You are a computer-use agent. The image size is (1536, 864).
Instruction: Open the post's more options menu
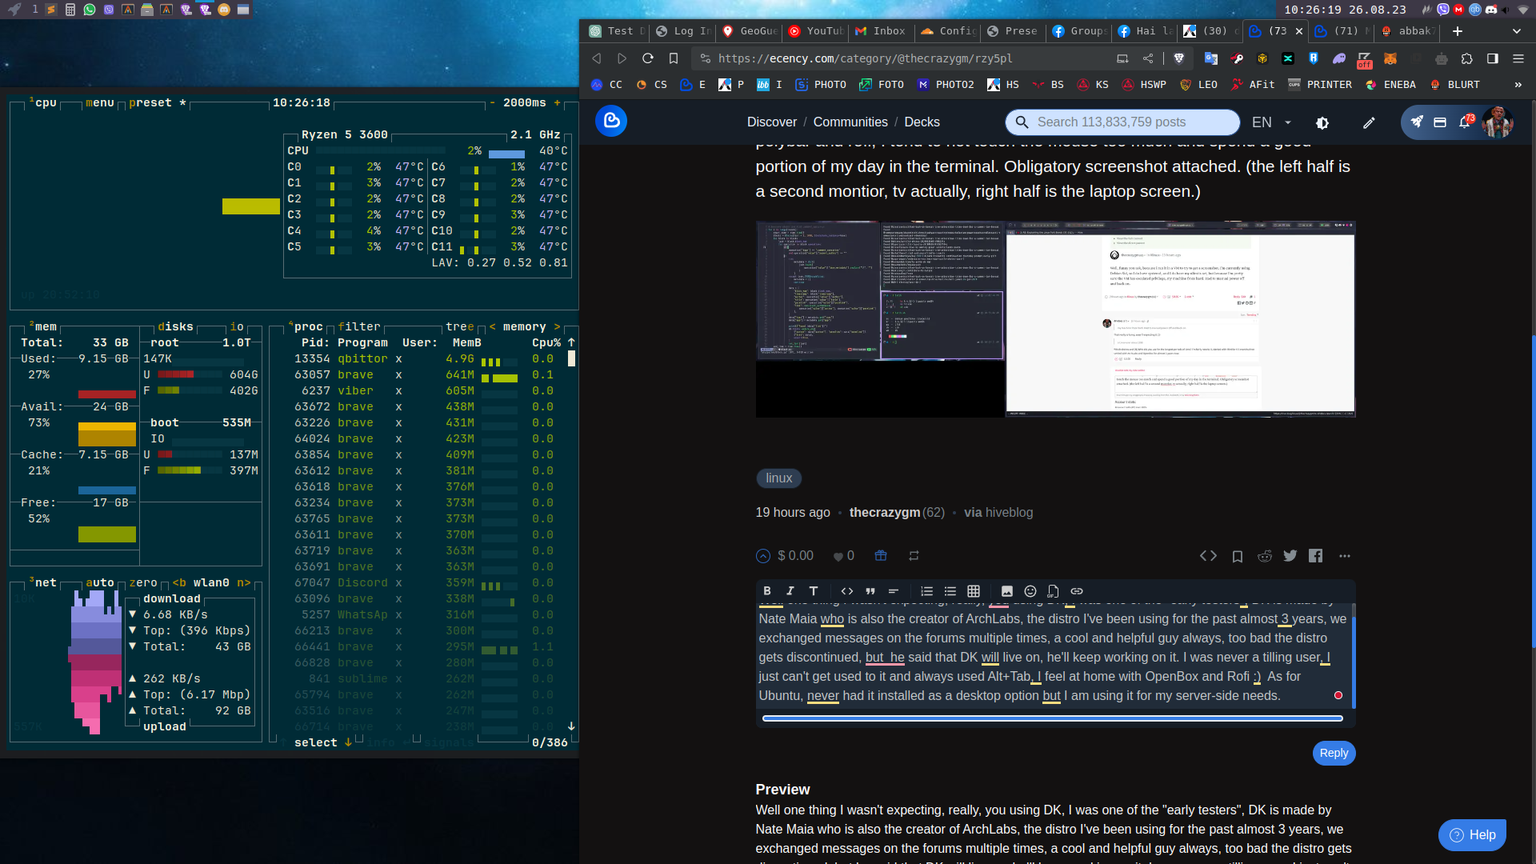pyautogui.click(x=1344, y=555)
